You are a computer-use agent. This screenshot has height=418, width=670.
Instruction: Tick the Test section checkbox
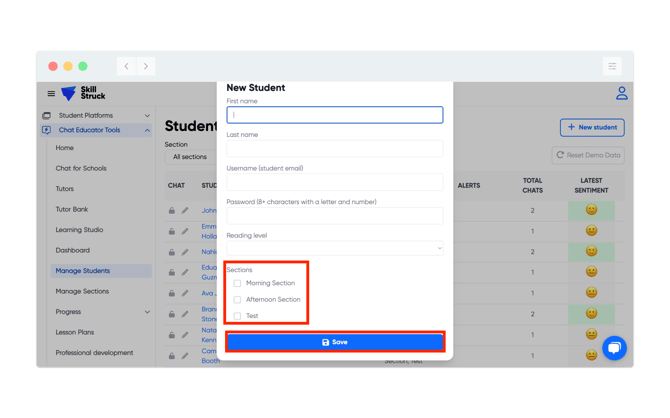coord(237,316)
